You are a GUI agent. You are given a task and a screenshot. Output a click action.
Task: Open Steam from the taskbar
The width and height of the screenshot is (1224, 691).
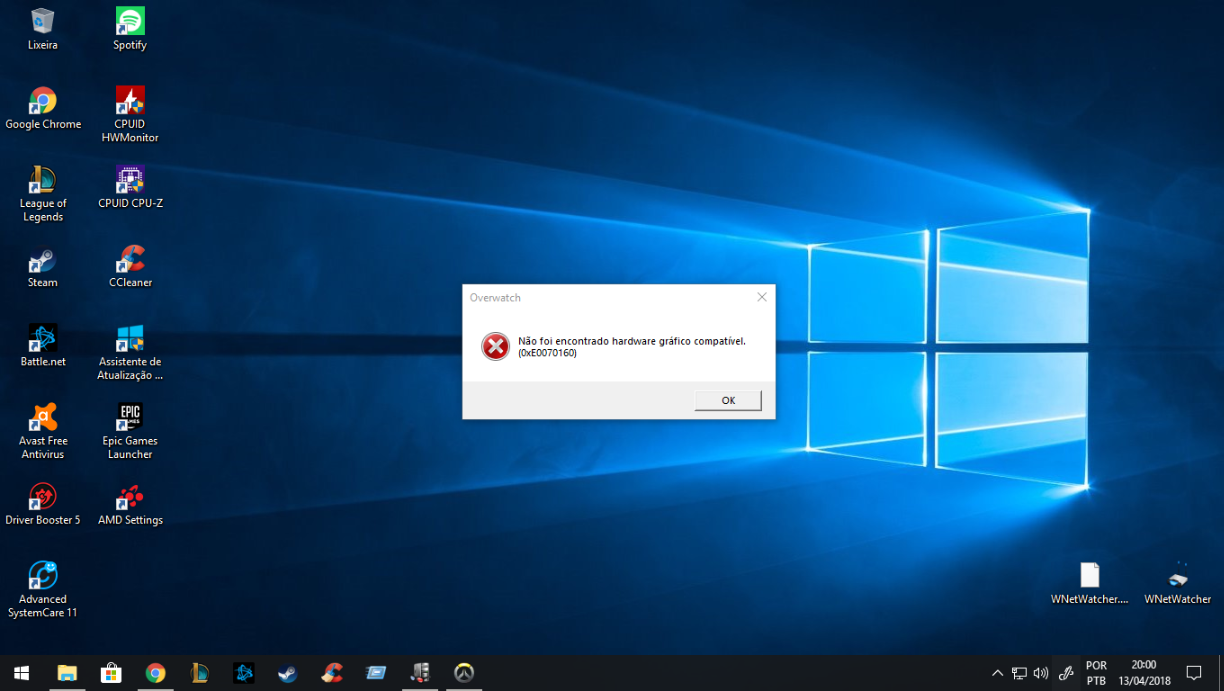287,673
